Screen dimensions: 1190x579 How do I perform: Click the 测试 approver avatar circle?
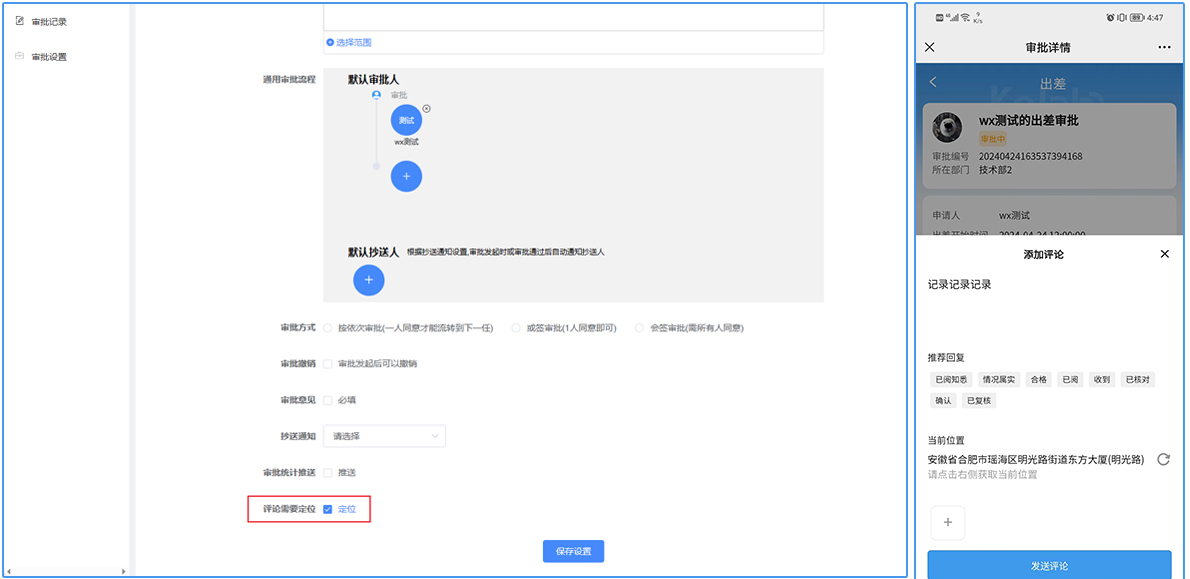pyautogui.click(x=406, y=120)
